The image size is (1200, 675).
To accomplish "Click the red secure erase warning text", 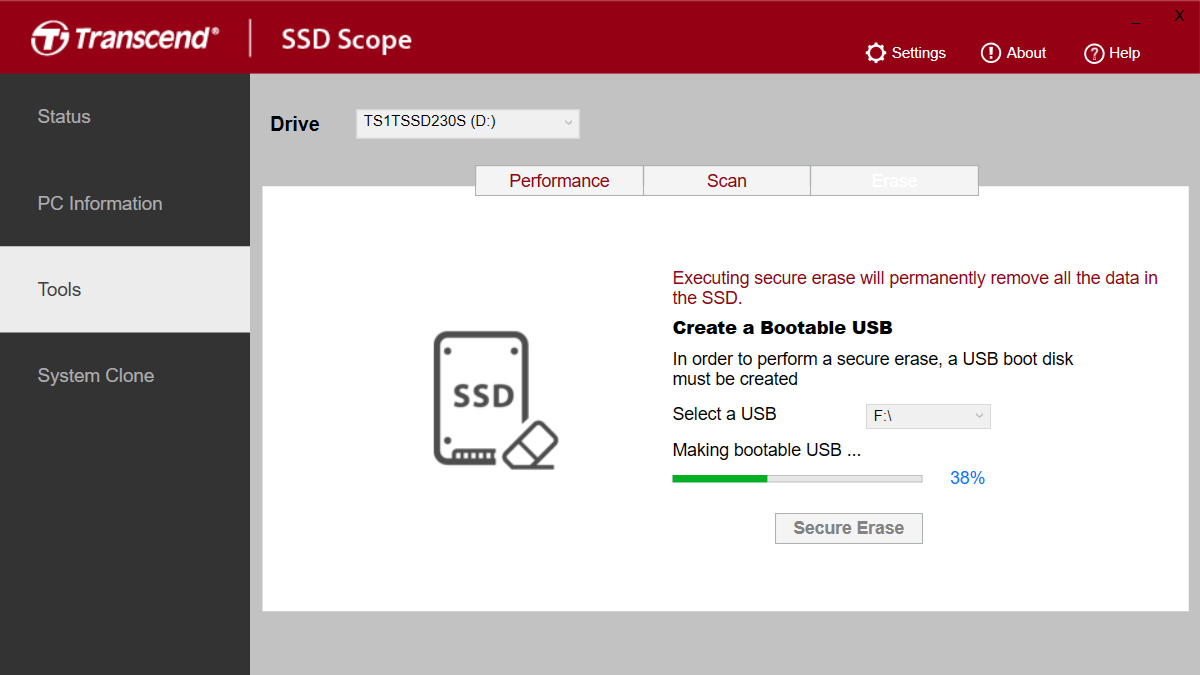I will [915, 288].
